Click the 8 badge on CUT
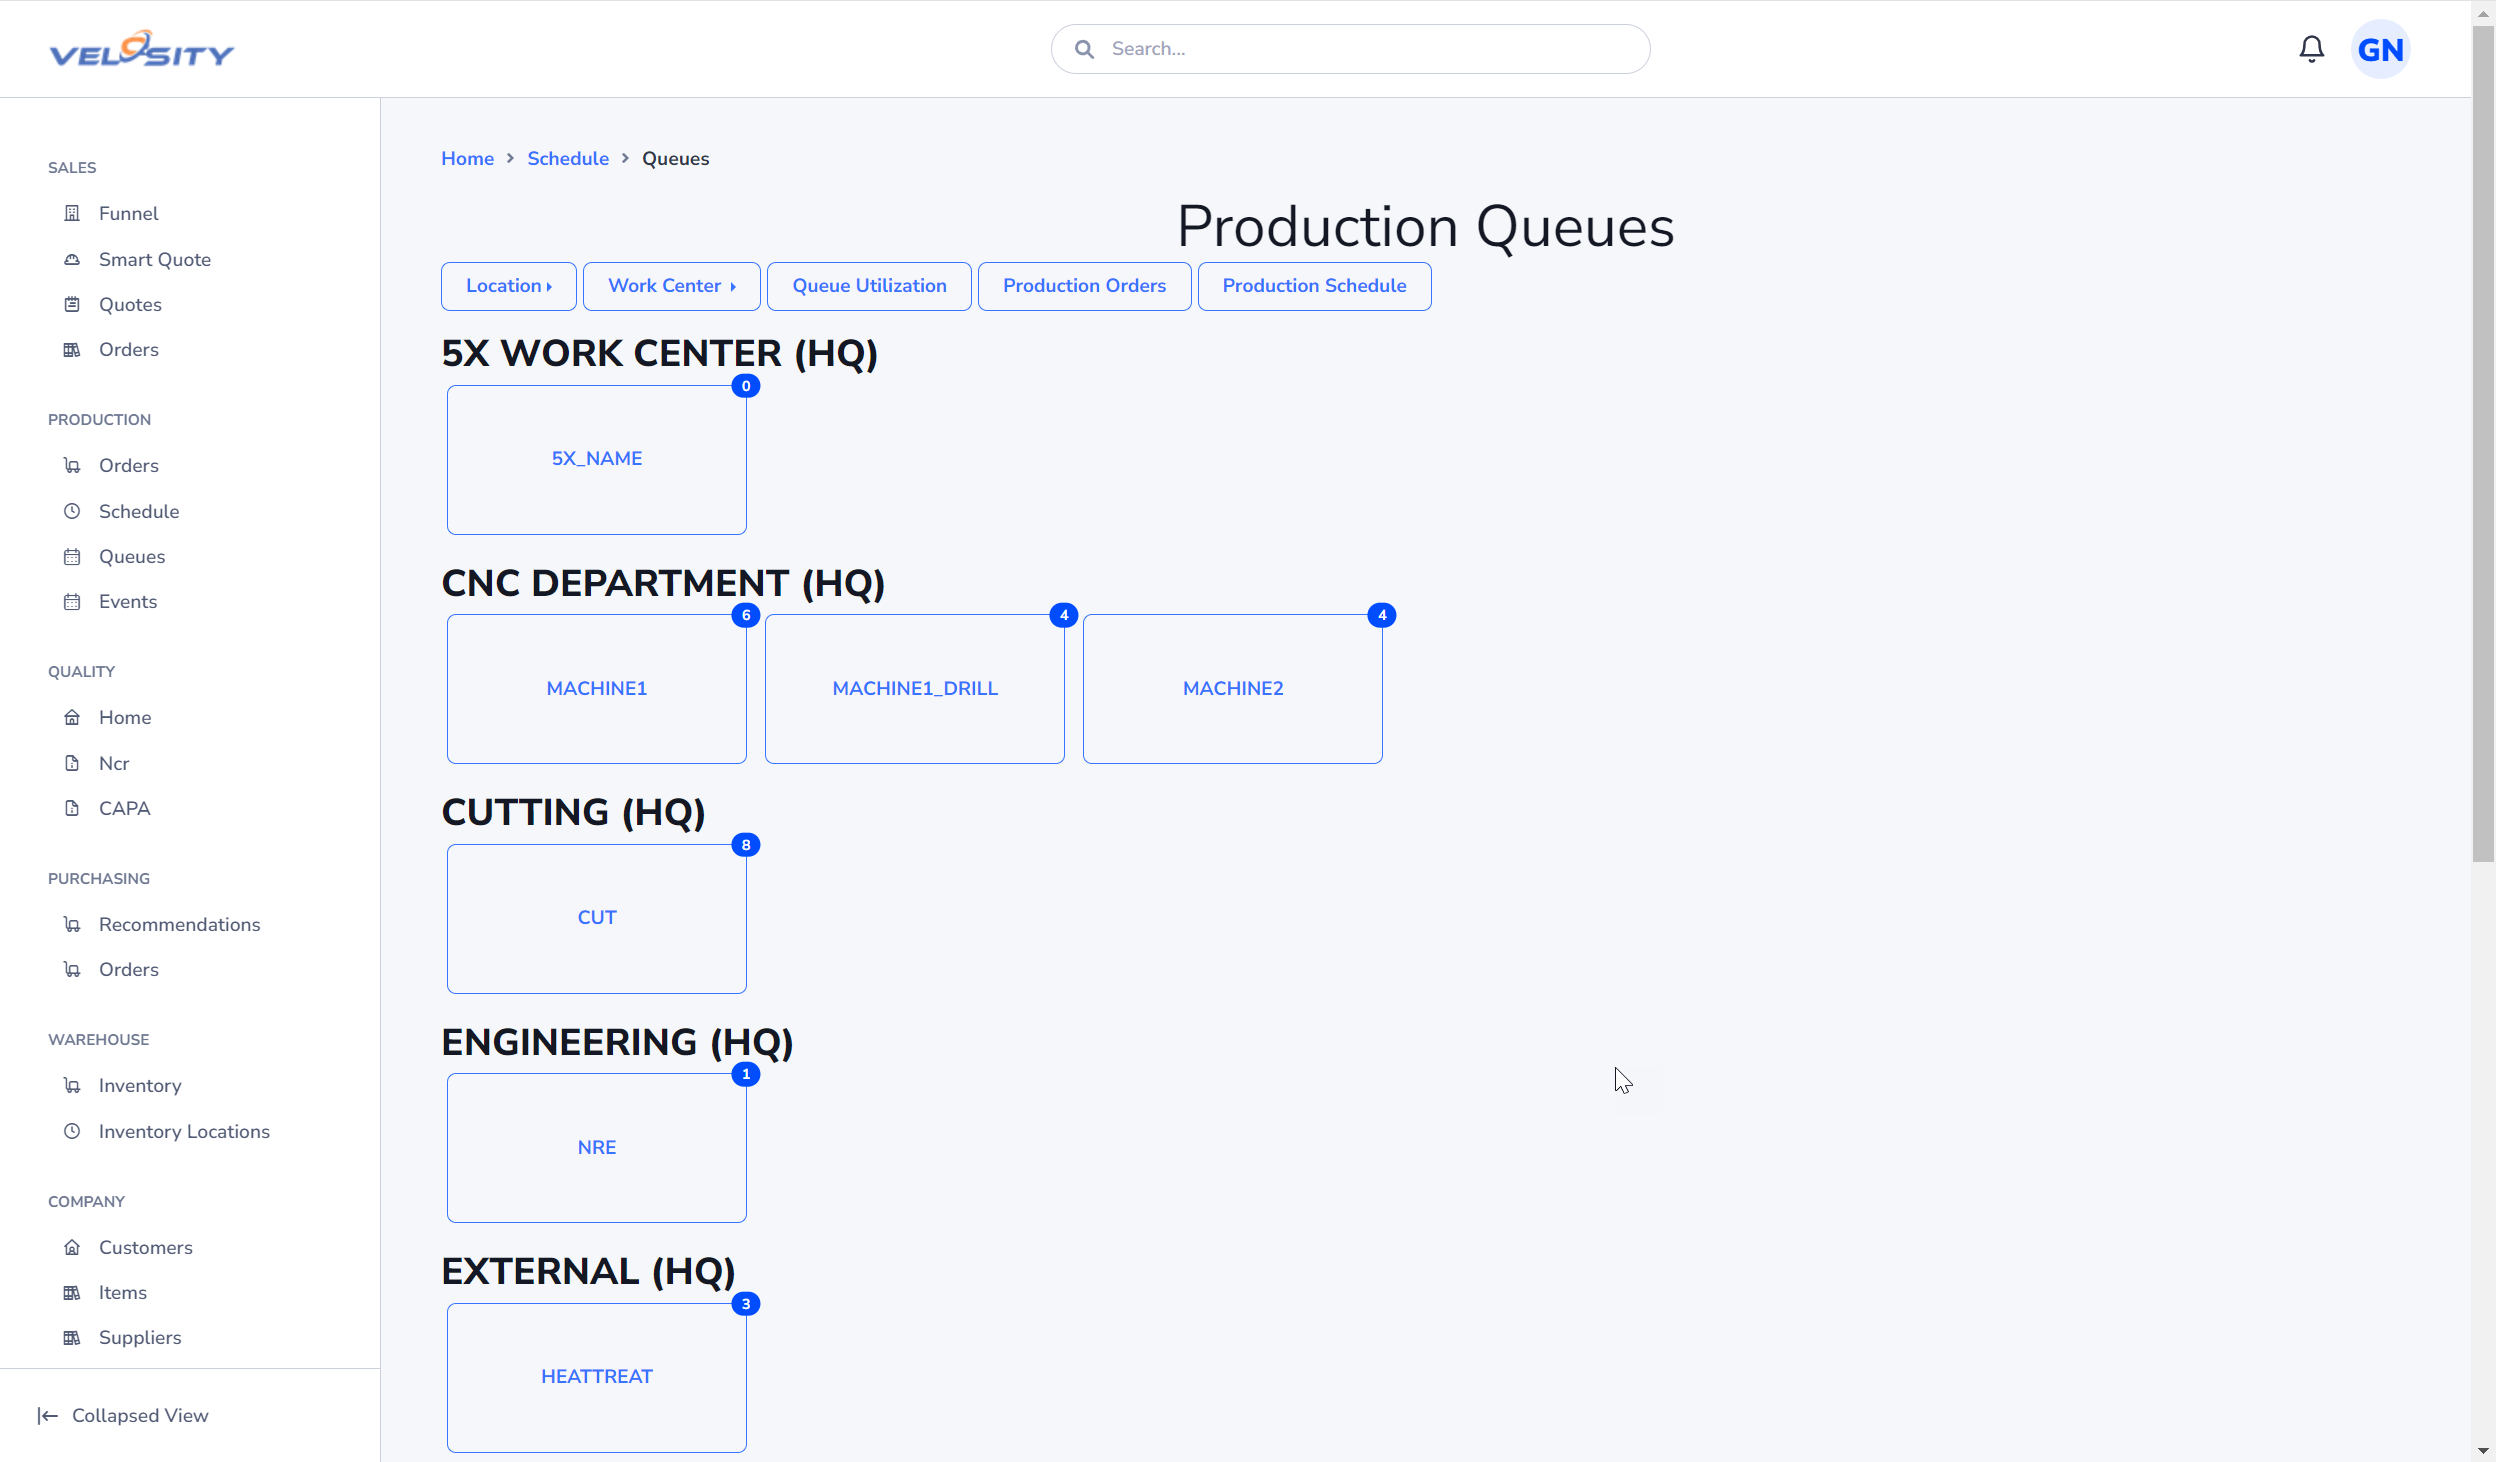2496x1462 pixels. 746,845
